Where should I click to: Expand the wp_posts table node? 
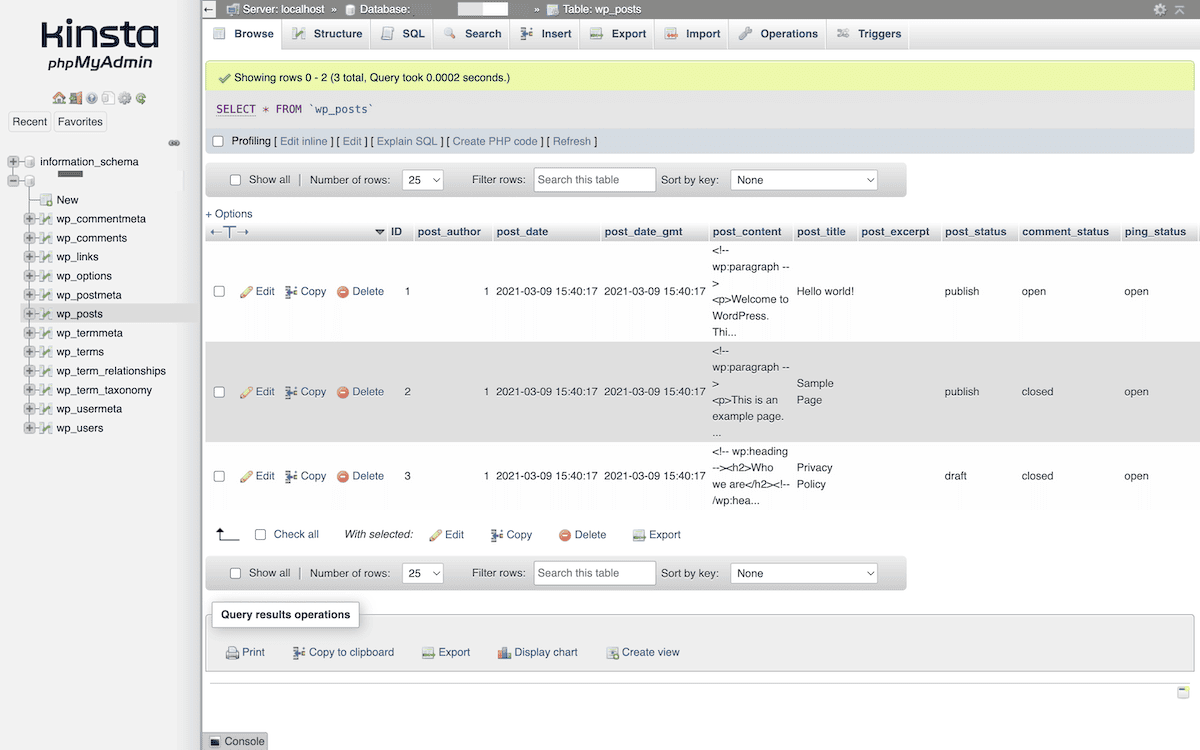tap(29, 314)
